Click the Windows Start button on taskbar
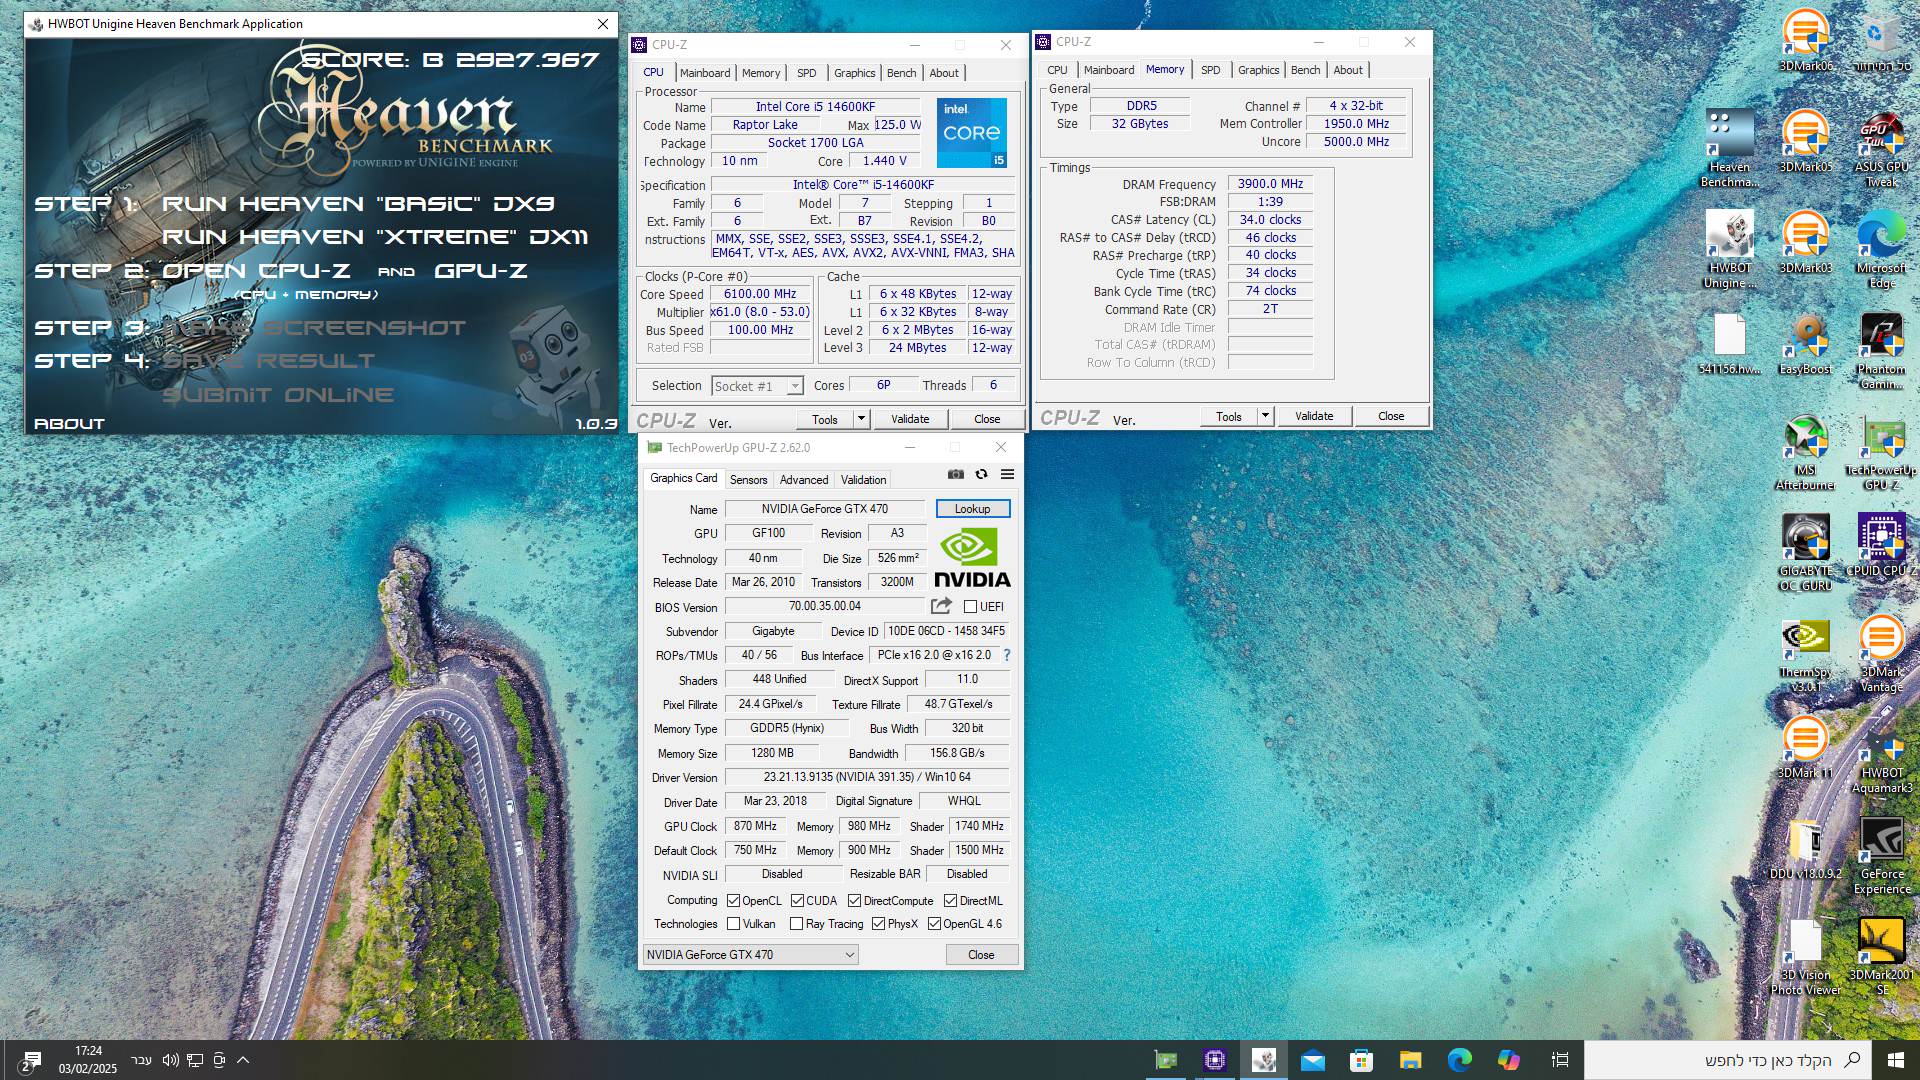This screenshot has height=1080, width=1920. (x=1896, y=1060)
